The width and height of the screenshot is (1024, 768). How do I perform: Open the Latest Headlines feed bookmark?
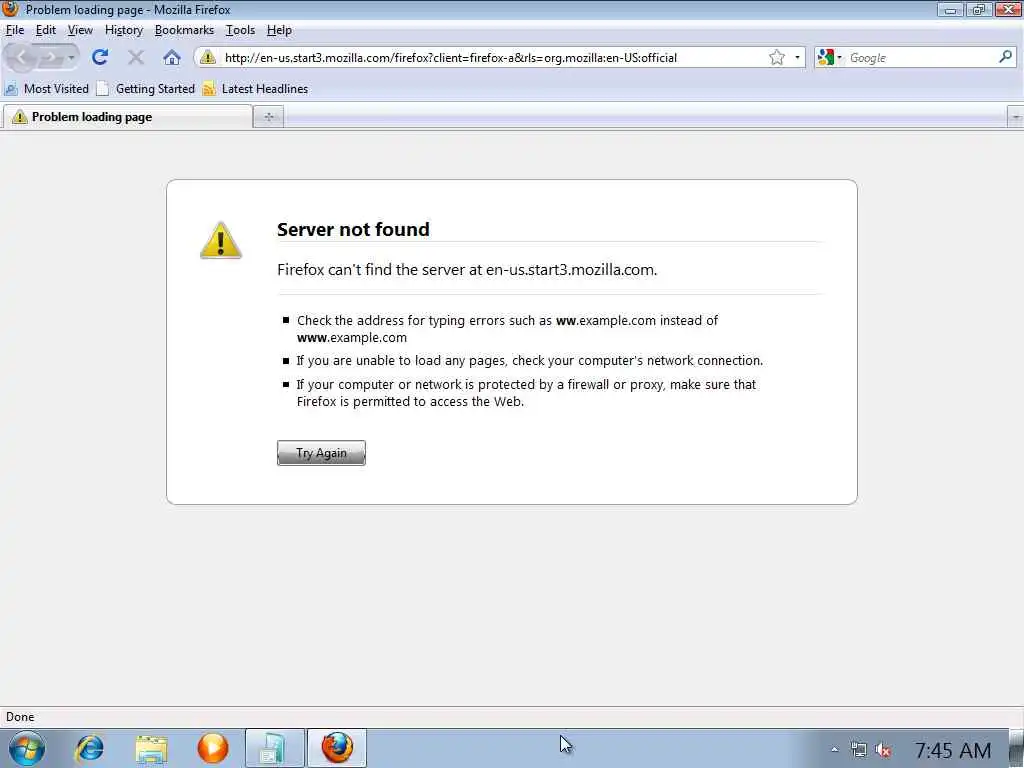point(255,89)
